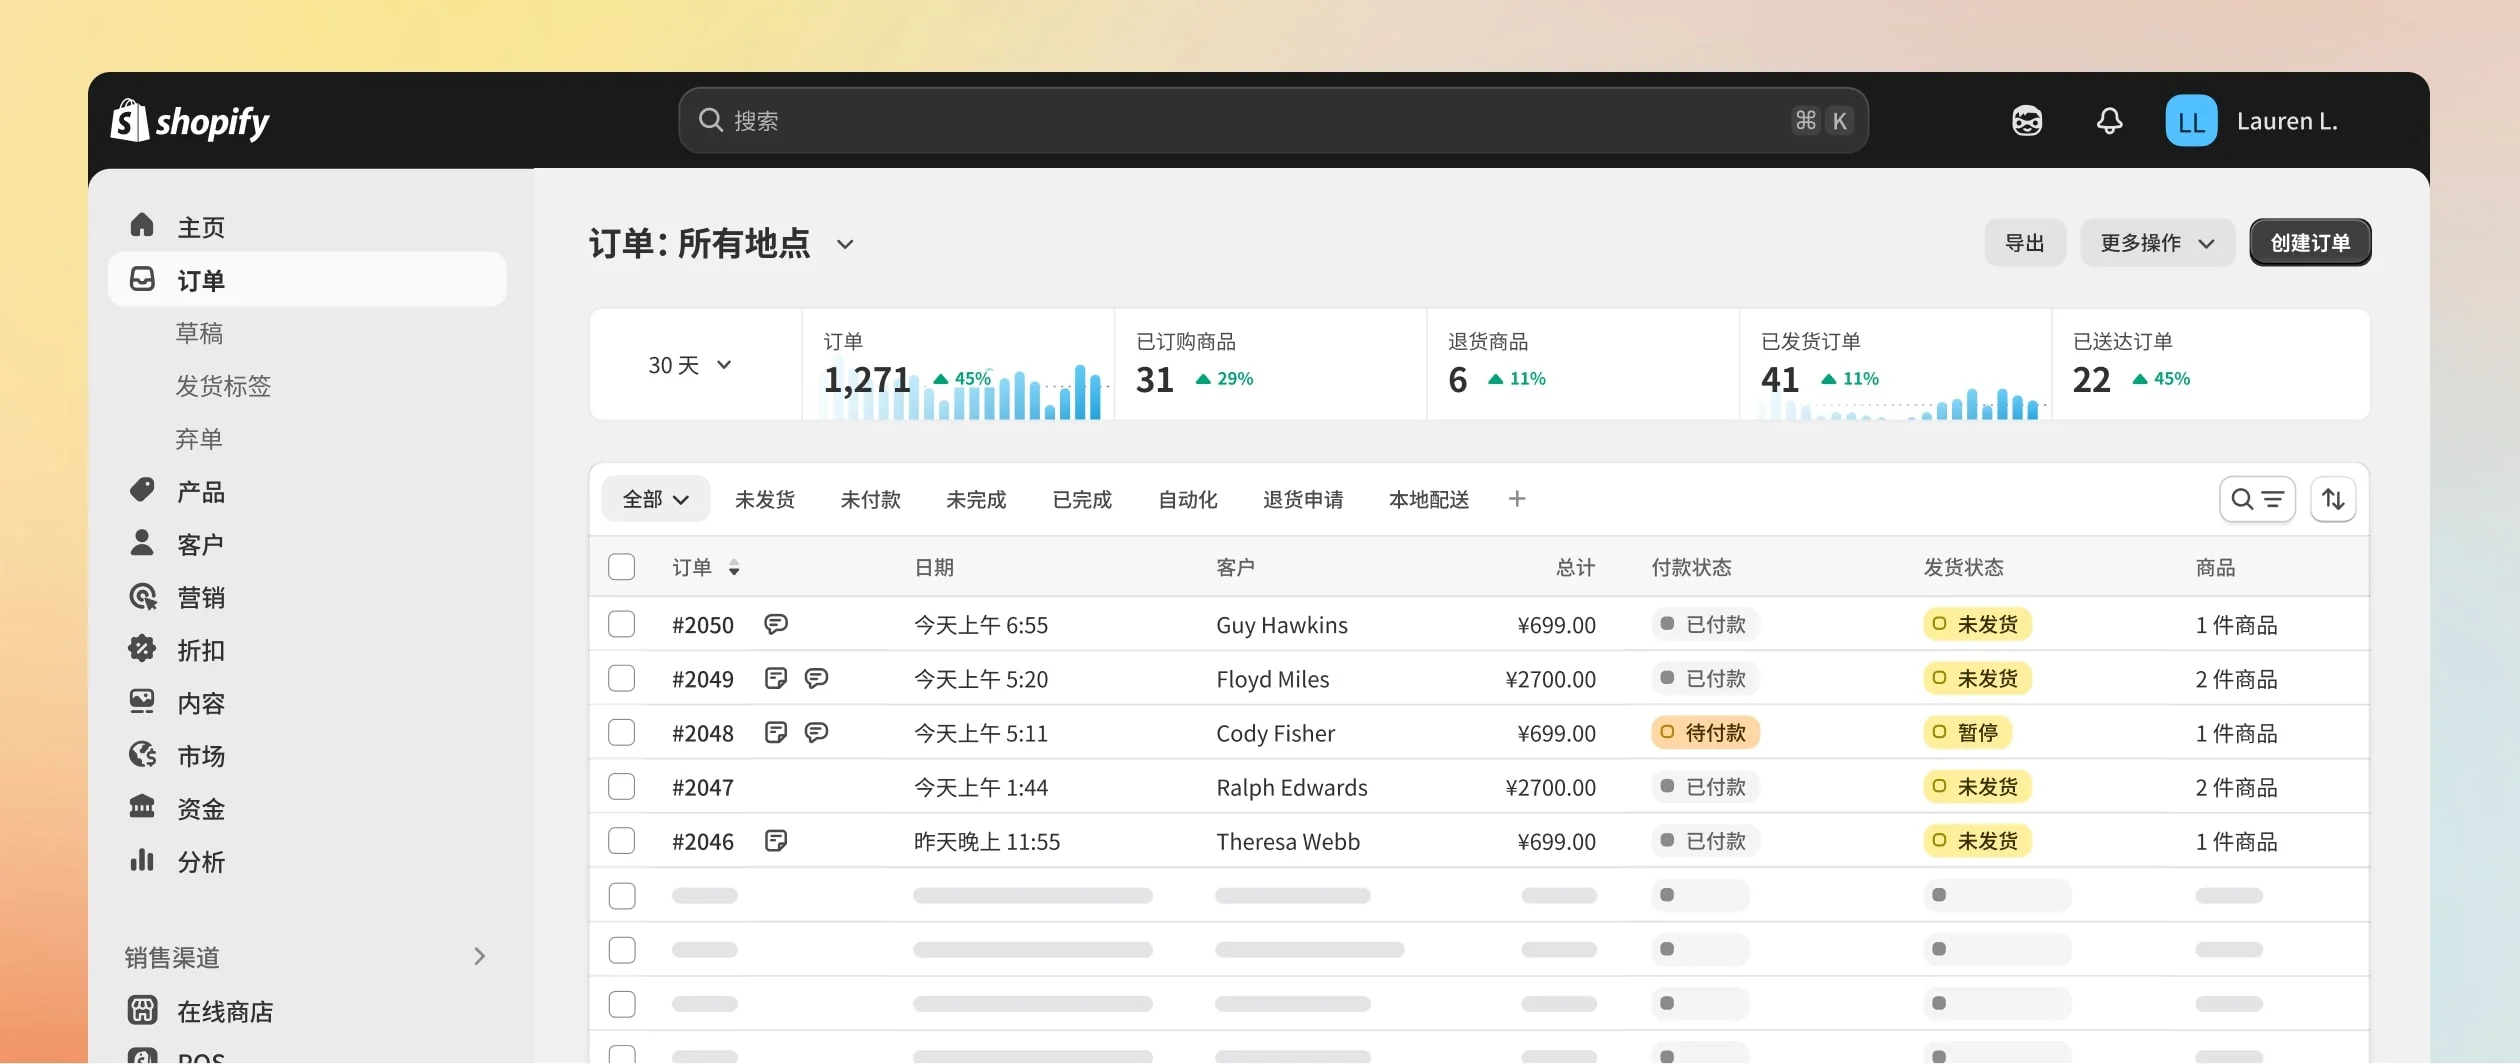Click the chat bubble icon on order #2050
2520x1064 pixels.
click(x=776, y=624)
